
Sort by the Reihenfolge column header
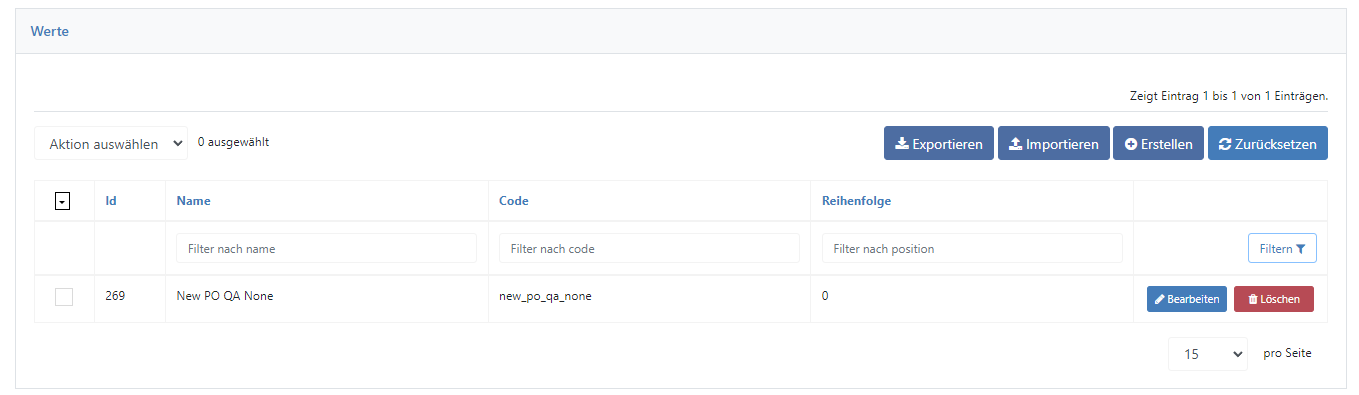[856, 200]
